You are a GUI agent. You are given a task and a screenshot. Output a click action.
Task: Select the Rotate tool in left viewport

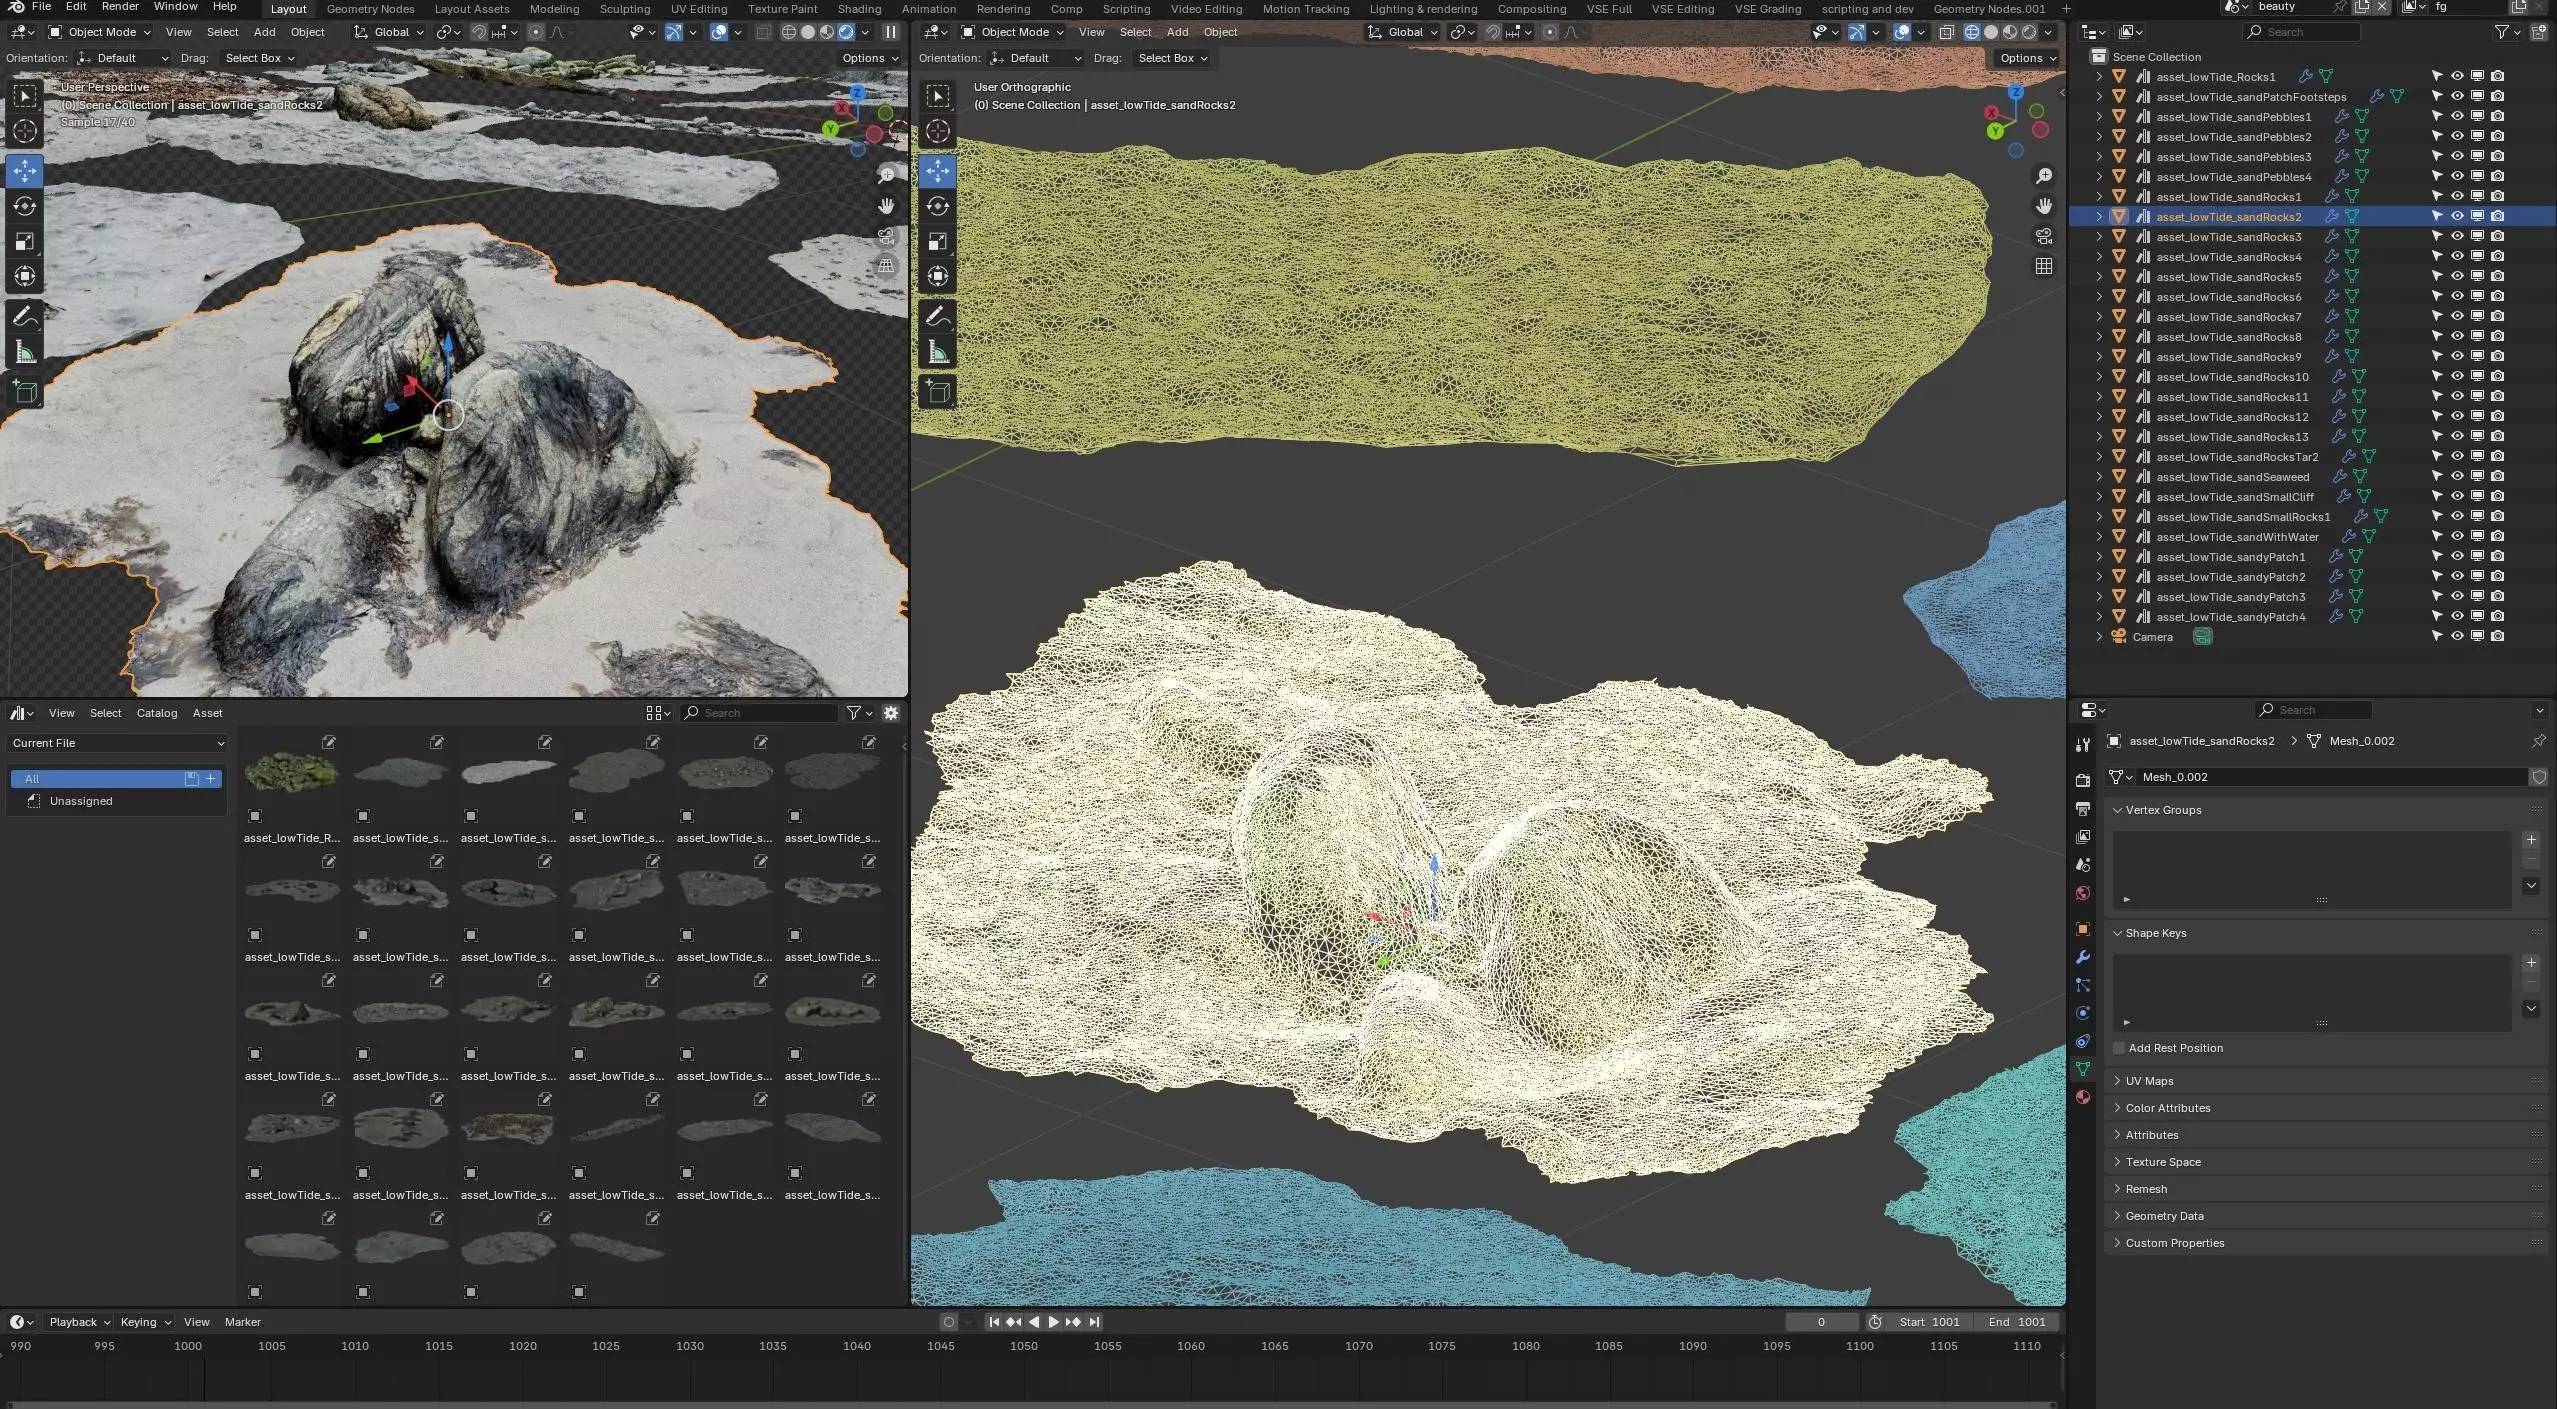pos(25,206)
